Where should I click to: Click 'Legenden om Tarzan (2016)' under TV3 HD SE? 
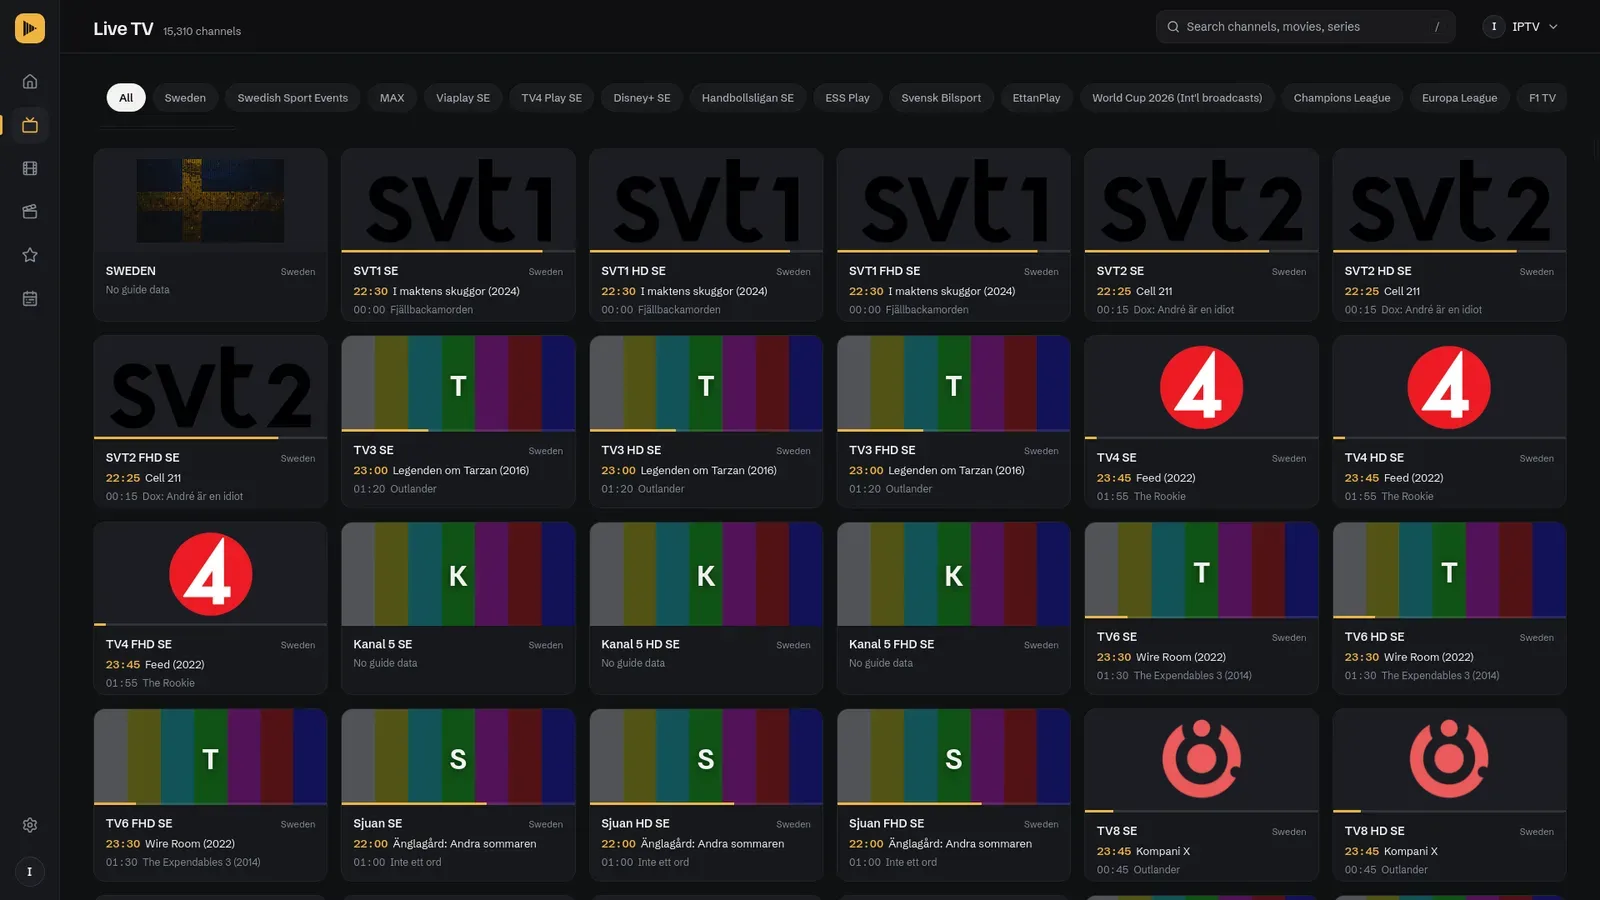[x=708, y=471]
